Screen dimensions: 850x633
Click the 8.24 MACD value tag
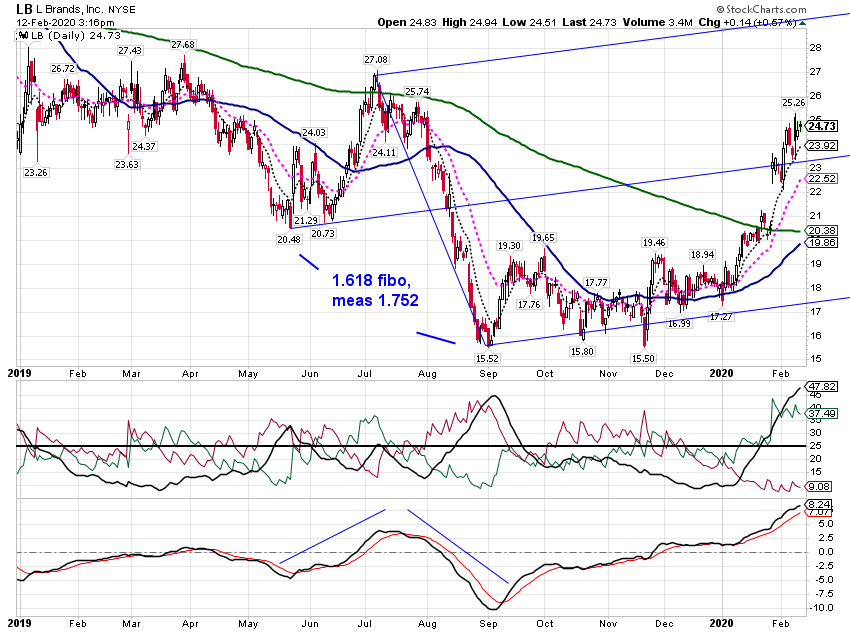[820, 504]
